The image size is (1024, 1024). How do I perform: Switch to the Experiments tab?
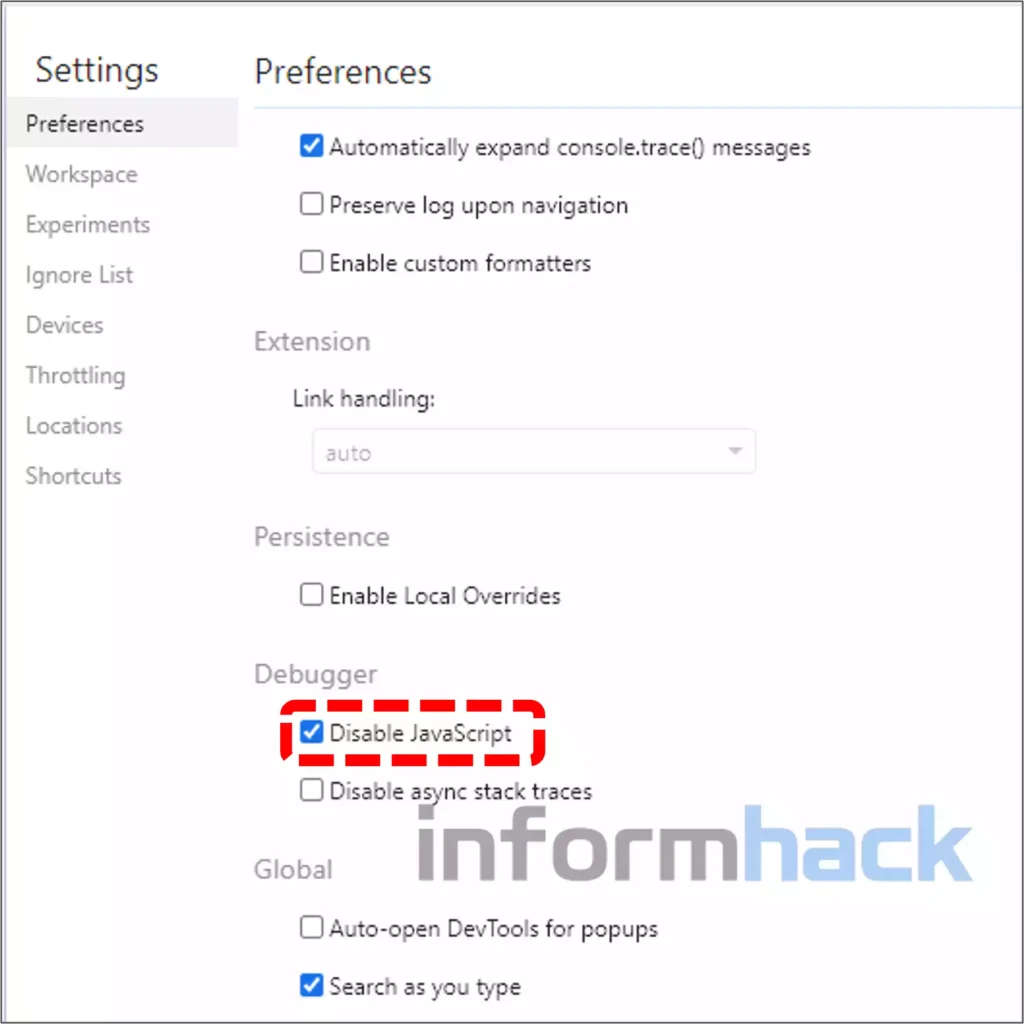pyautogui.click(x=88, y=225)
